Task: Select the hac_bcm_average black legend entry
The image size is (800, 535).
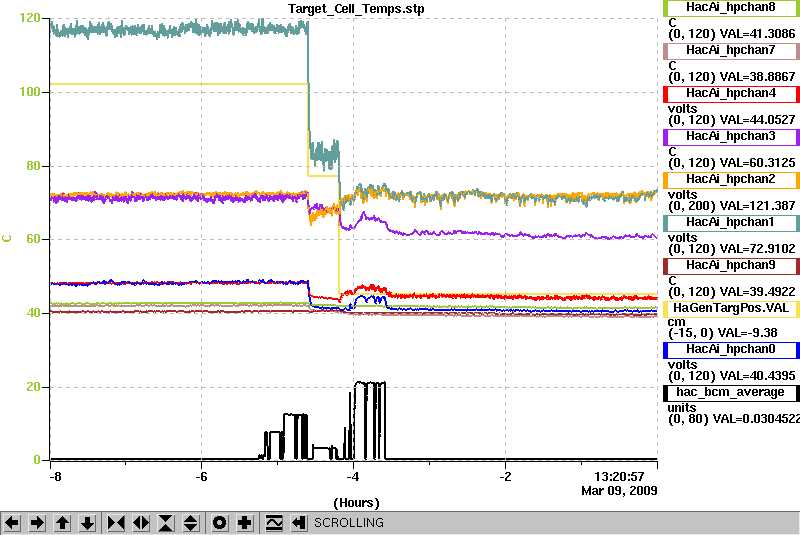Action: pos(731,393)
